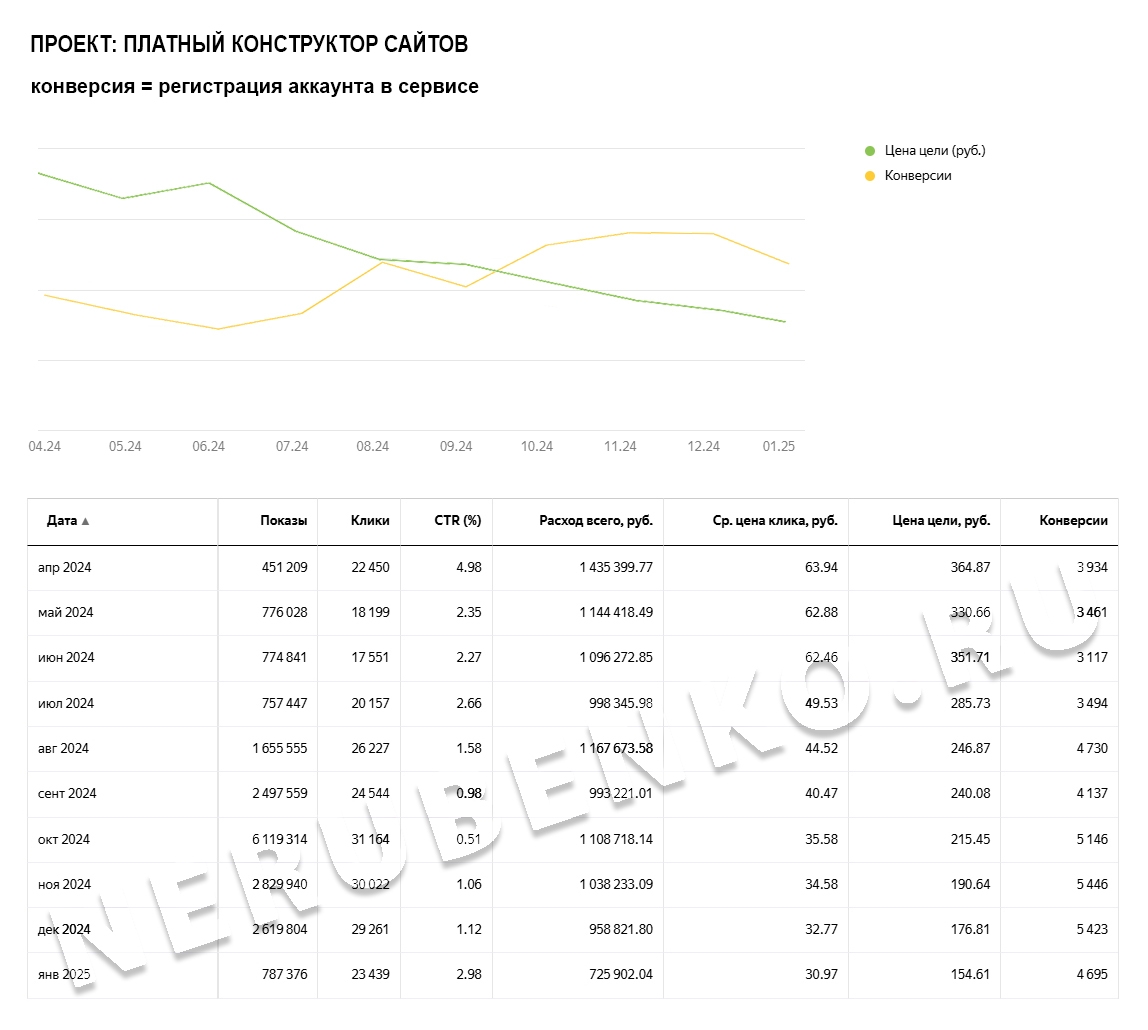Click the 10.24 label on chart axis
Screen dimensions: 1148x1030
tap(537, 447)
